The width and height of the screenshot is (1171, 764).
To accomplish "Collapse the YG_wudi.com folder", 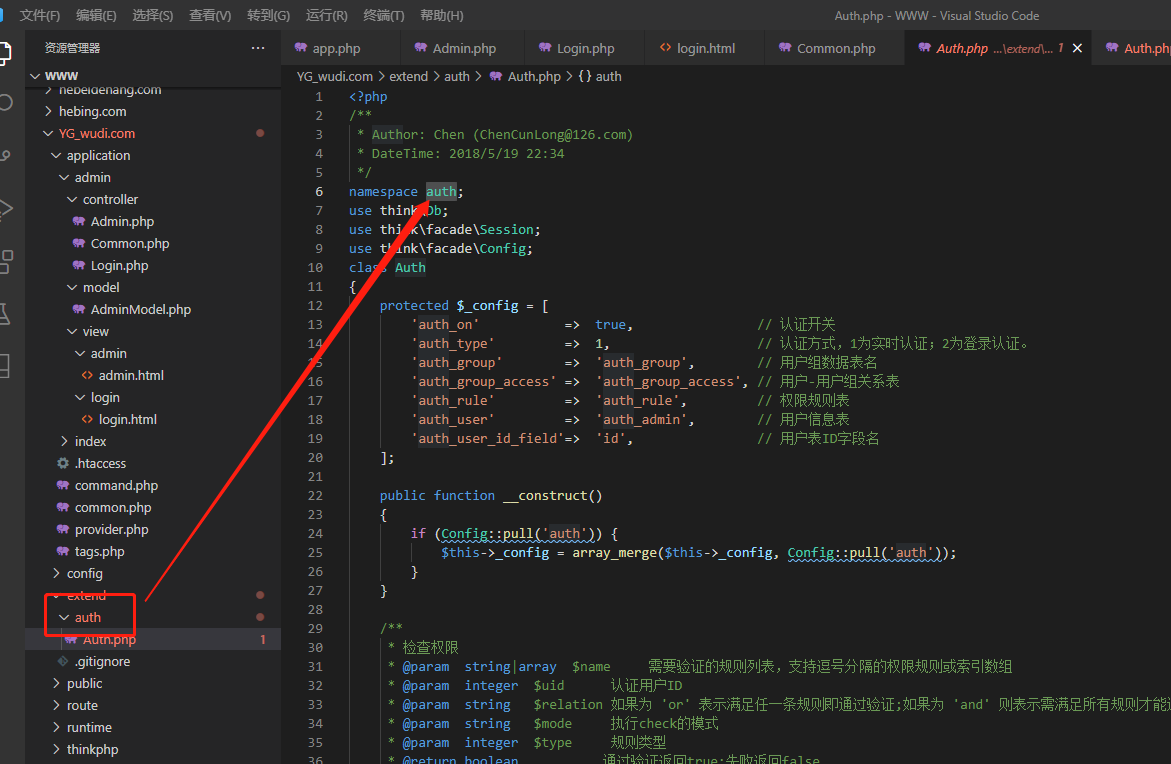I will (x=49, y=133).
